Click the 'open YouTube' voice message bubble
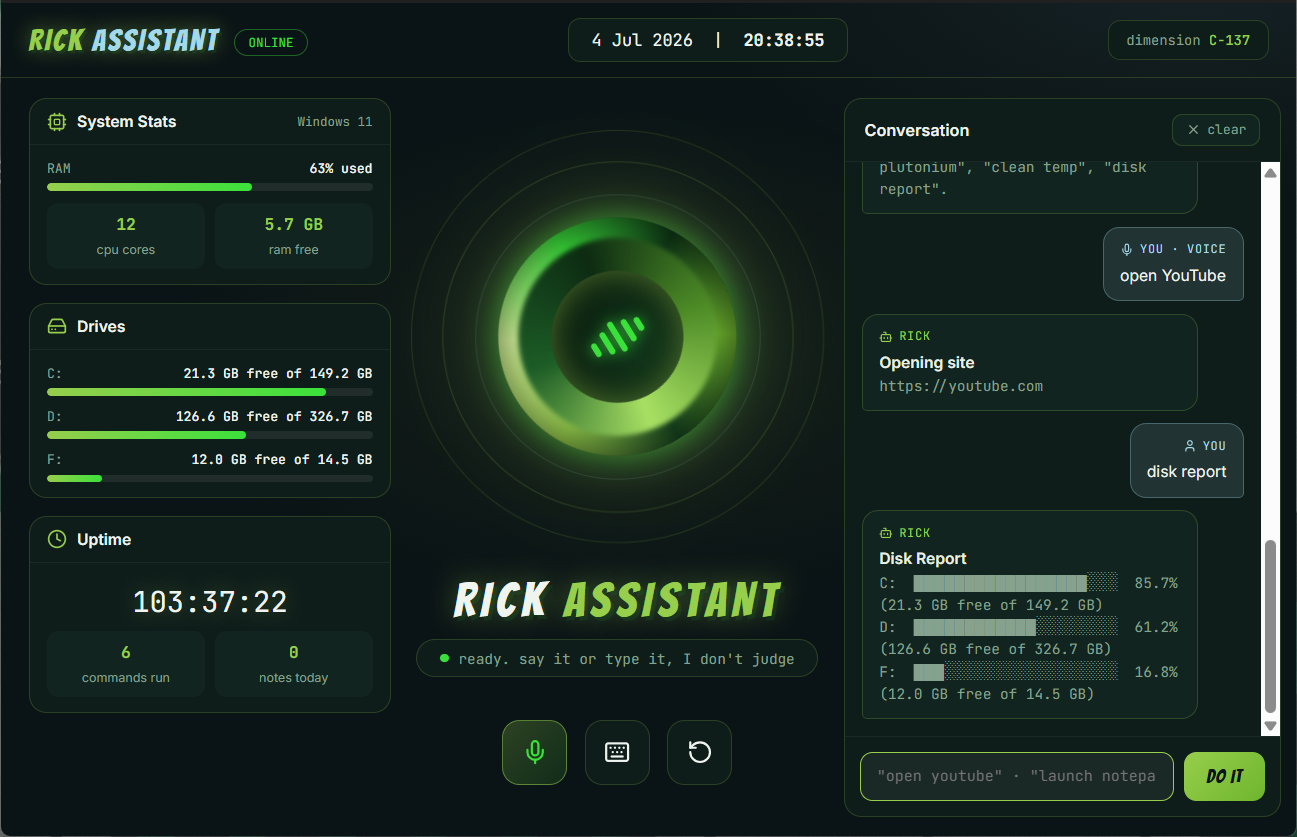 coord(1173,264)
